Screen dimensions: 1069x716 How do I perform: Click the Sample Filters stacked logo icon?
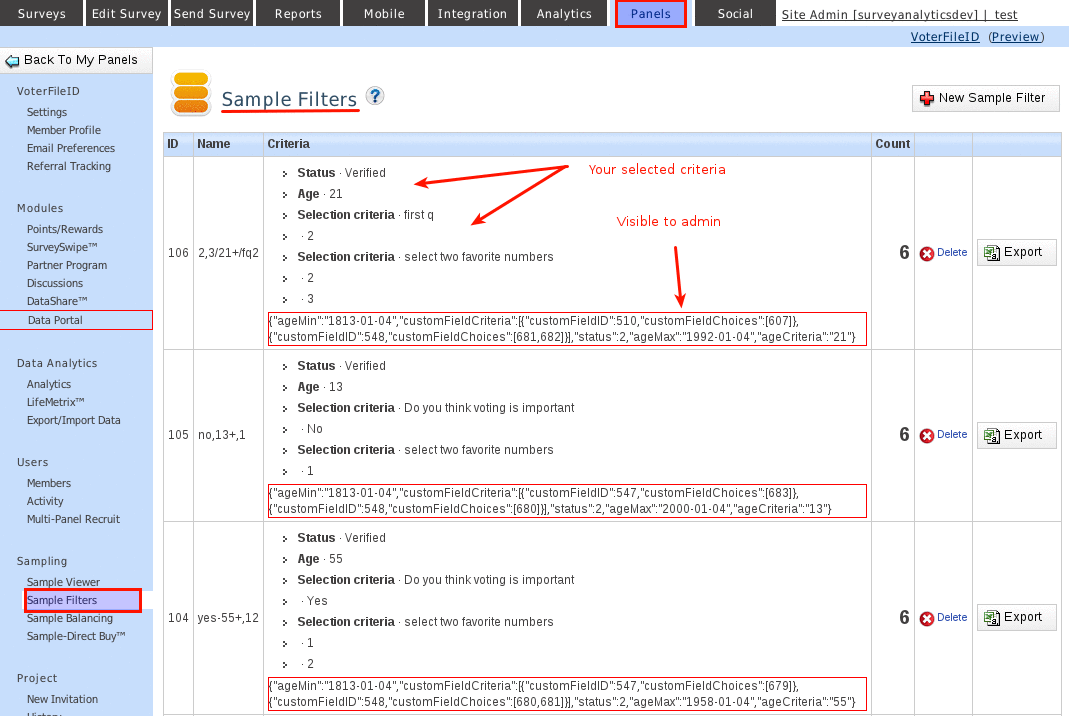tap(190, 93)
